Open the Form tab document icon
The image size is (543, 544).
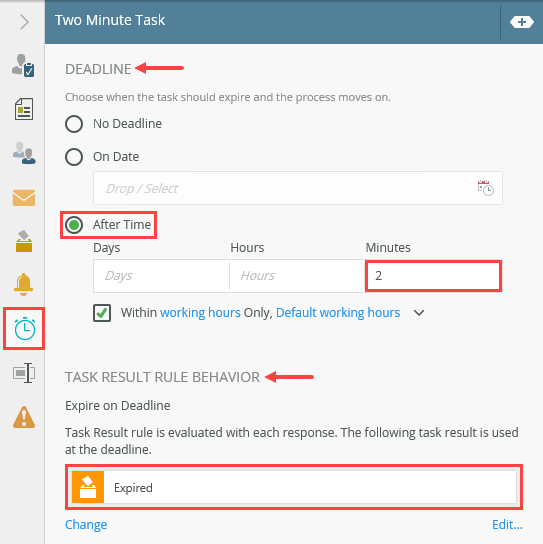(24, 109)
